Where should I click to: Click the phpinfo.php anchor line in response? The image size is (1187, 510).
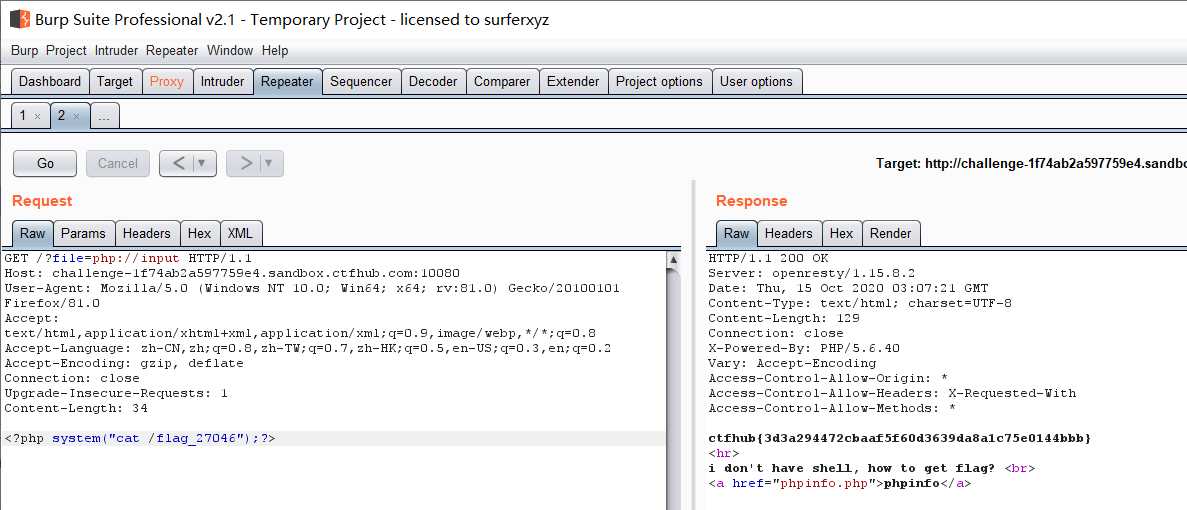pyautogui.click(x=840, y=484)
